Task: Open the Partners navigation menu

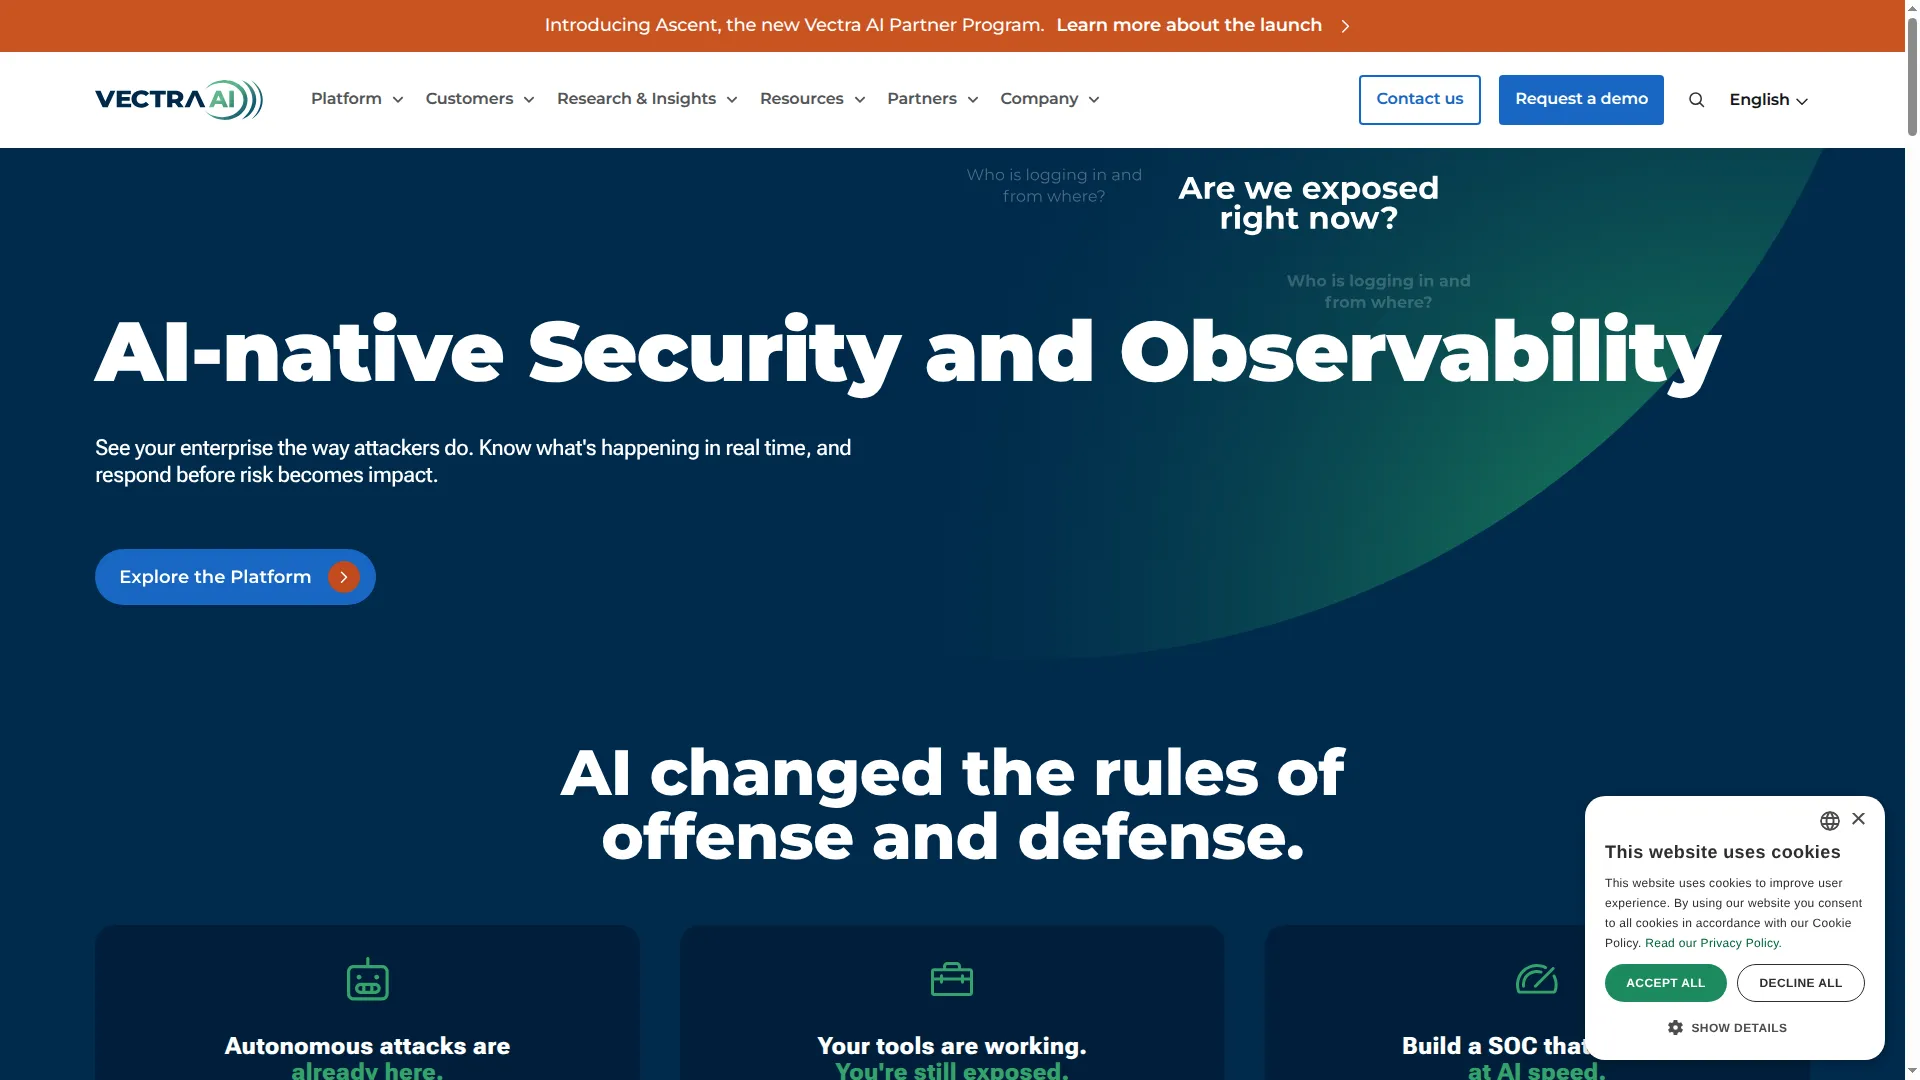Action: [932, 99]
